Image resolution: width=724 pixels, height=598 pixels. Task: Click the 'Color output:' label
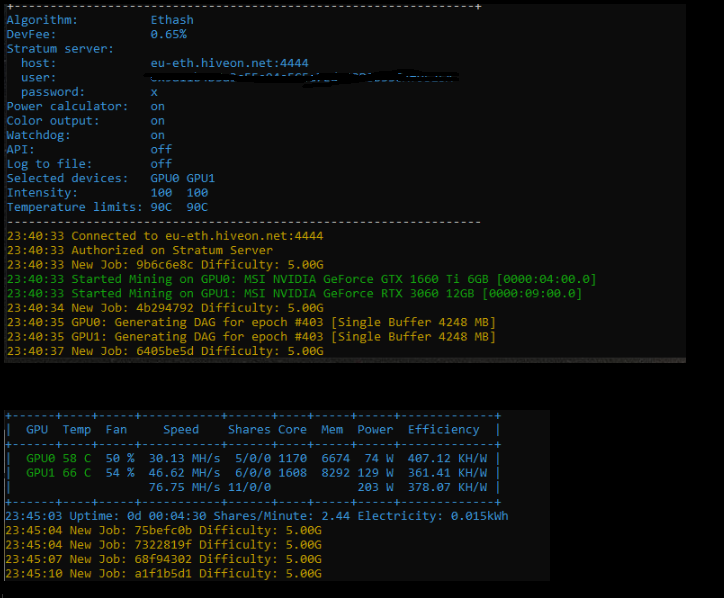[x=53, y=121]
